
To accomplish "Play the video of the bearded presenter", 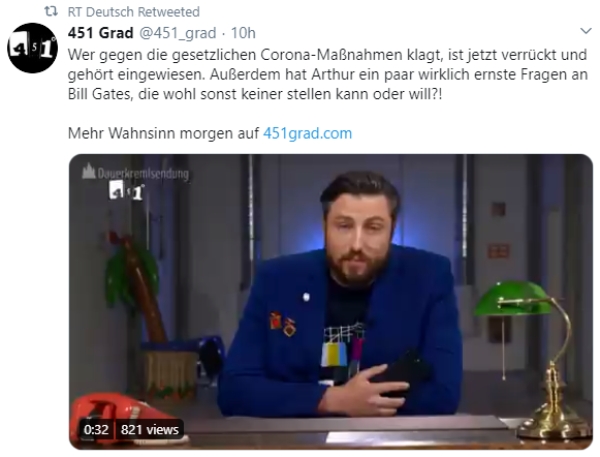I will coord(331,302).
